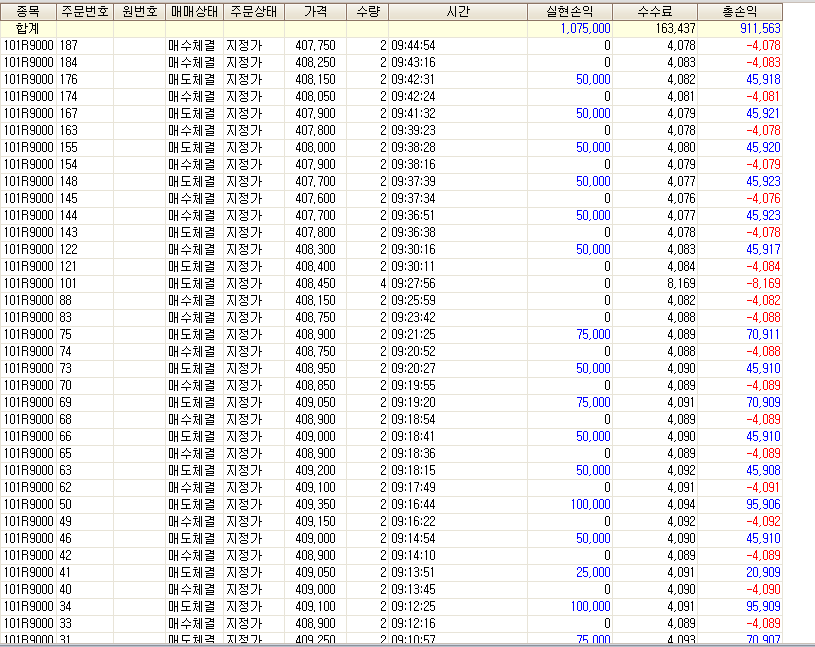Click 매도체결 status in order 176 row
Screen dimensions: 815x647
191,80
